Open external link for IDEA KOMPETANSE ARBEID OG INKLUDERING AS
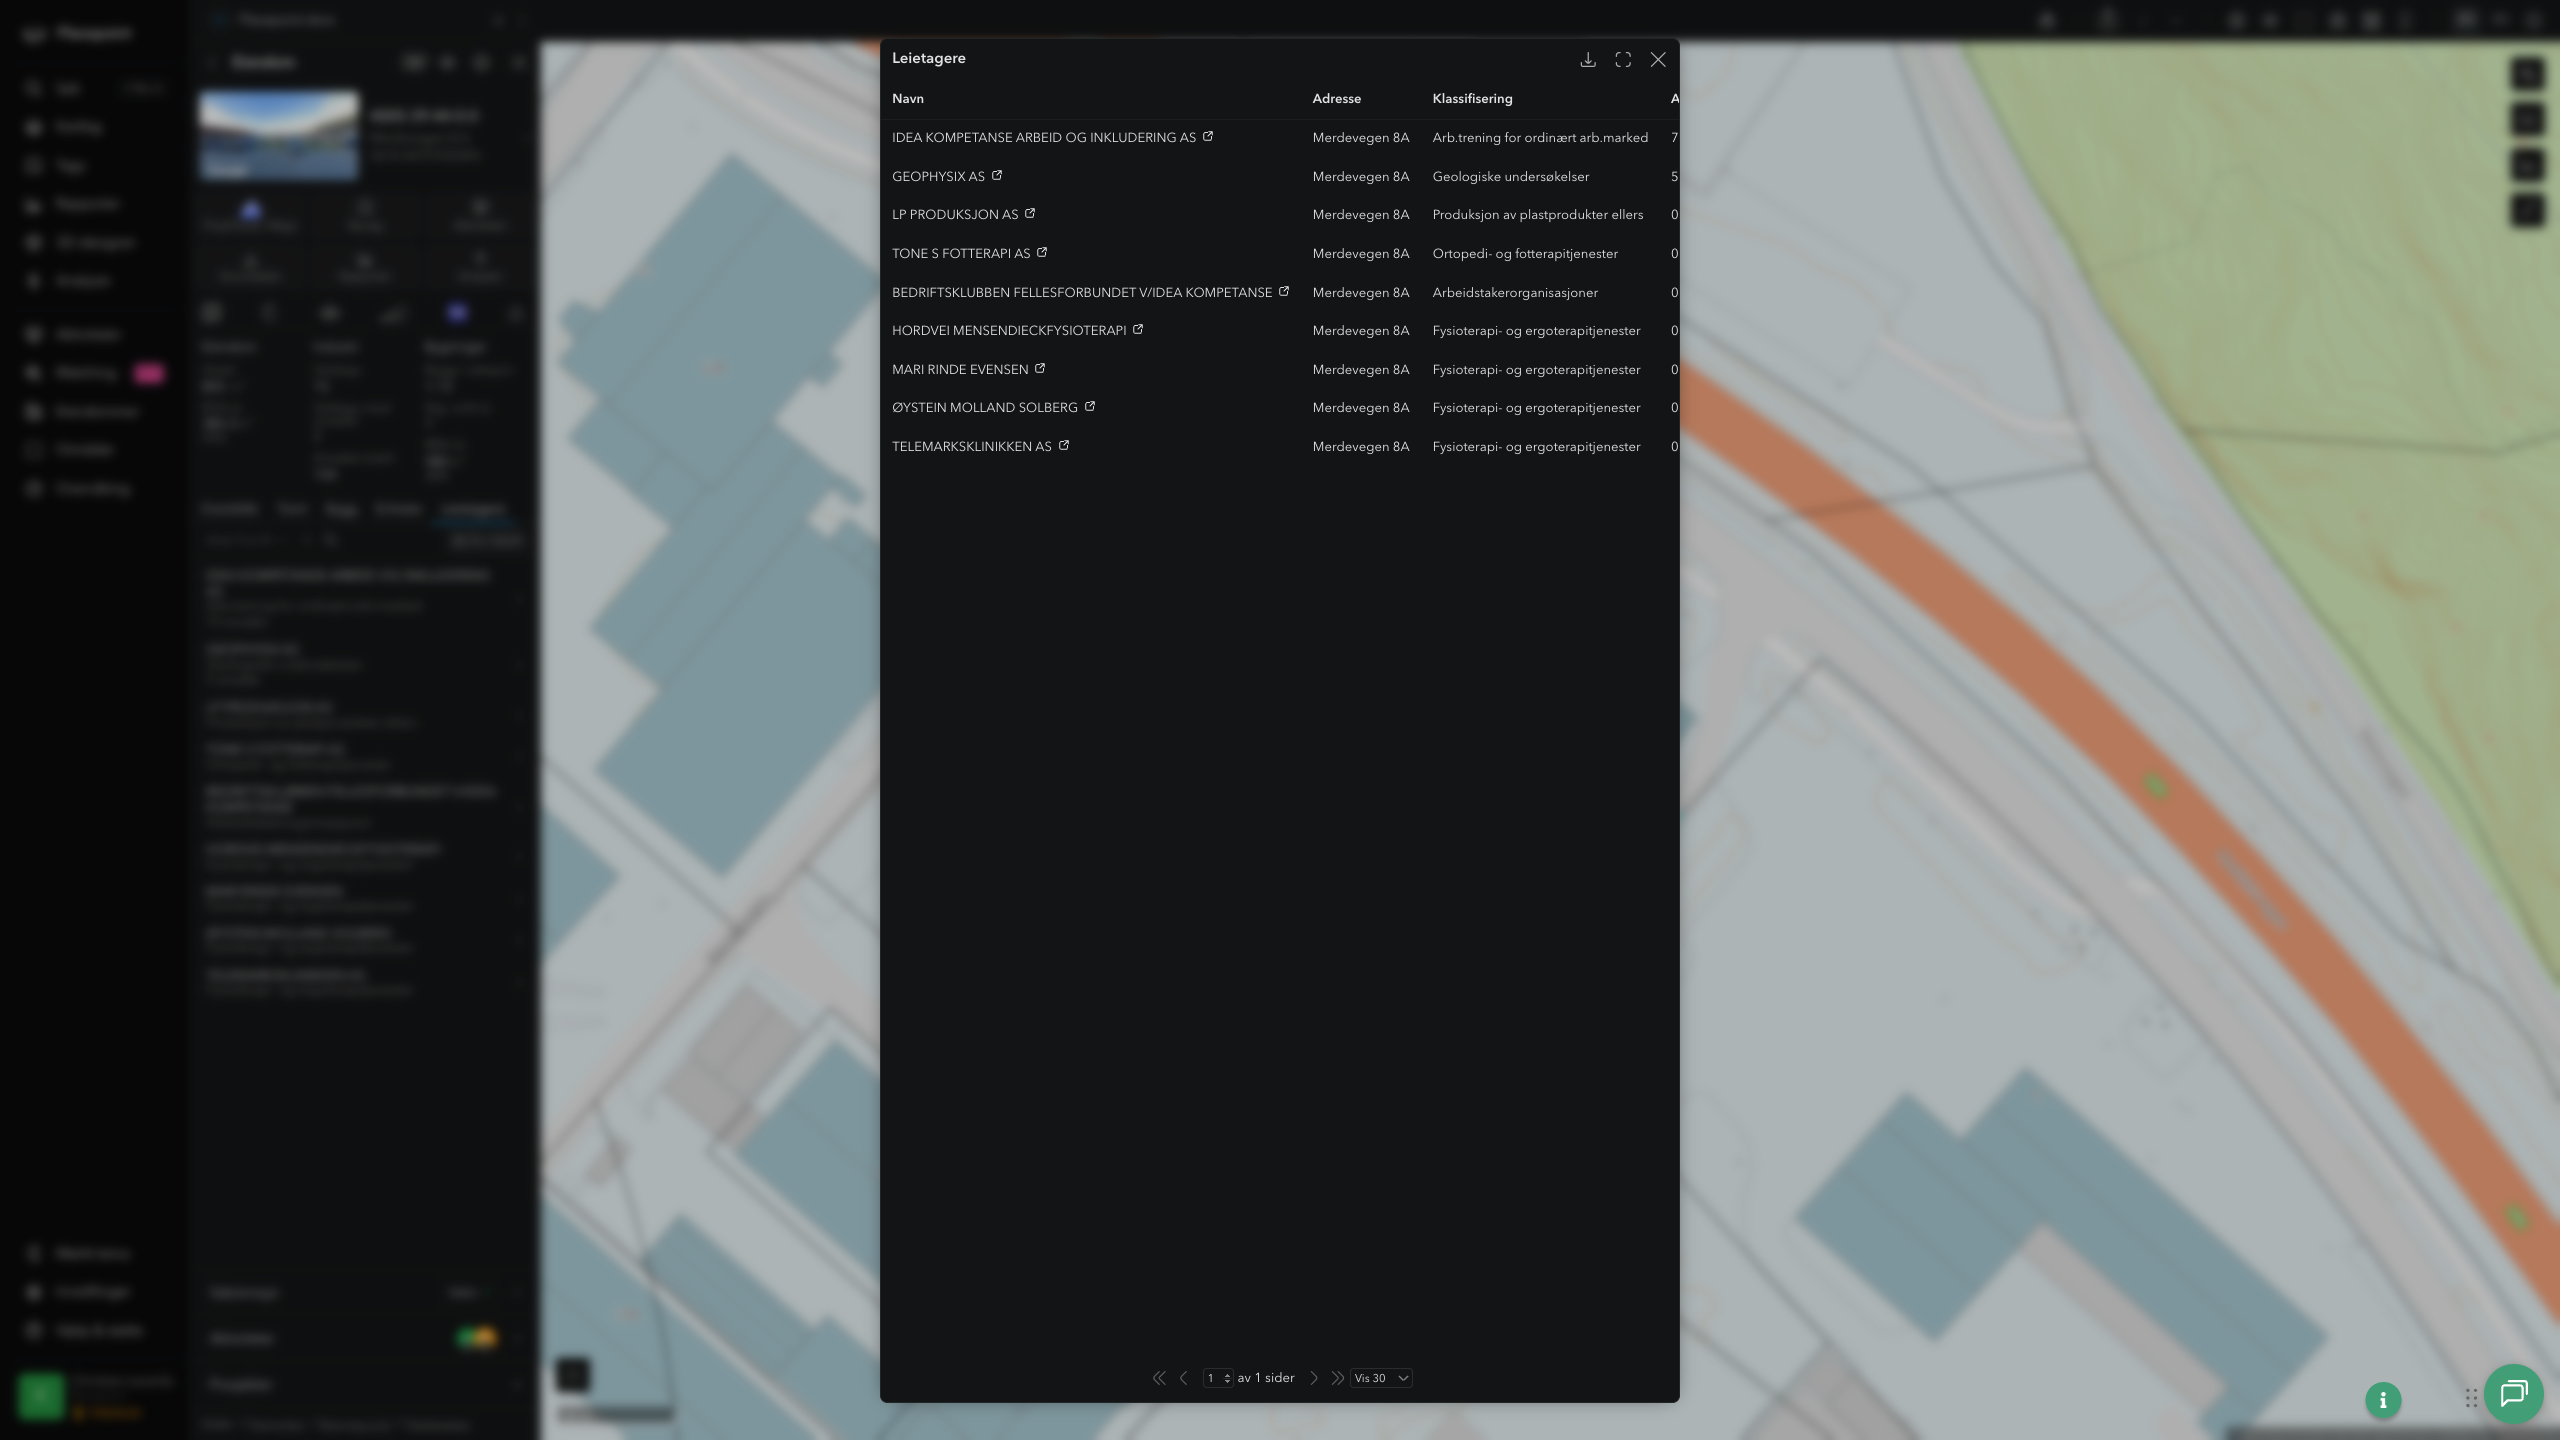 coord(1208,137)
